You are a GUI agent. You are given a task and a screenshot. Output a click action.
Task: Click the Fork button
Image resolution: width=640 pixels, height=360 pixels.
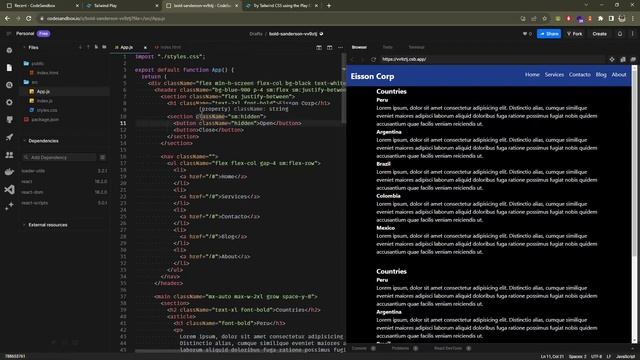pyautogui.click(x=575, y=34)
